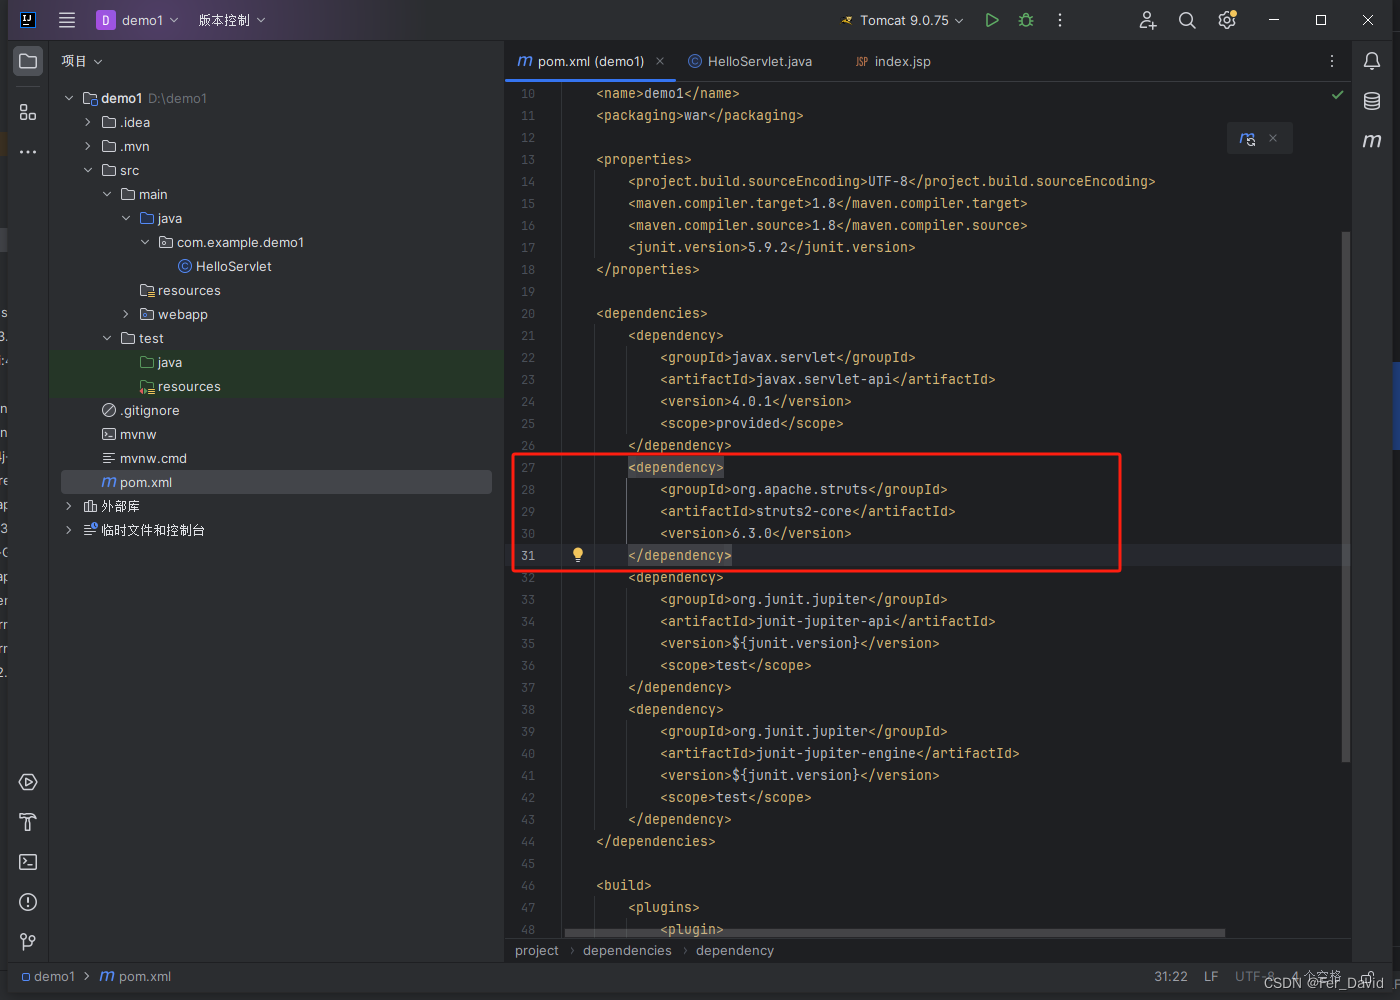Image resolution: width=1400 pixels, height=1000 pixels.
Task: Click LF line separator indicator
Action: coord(1211,976)
